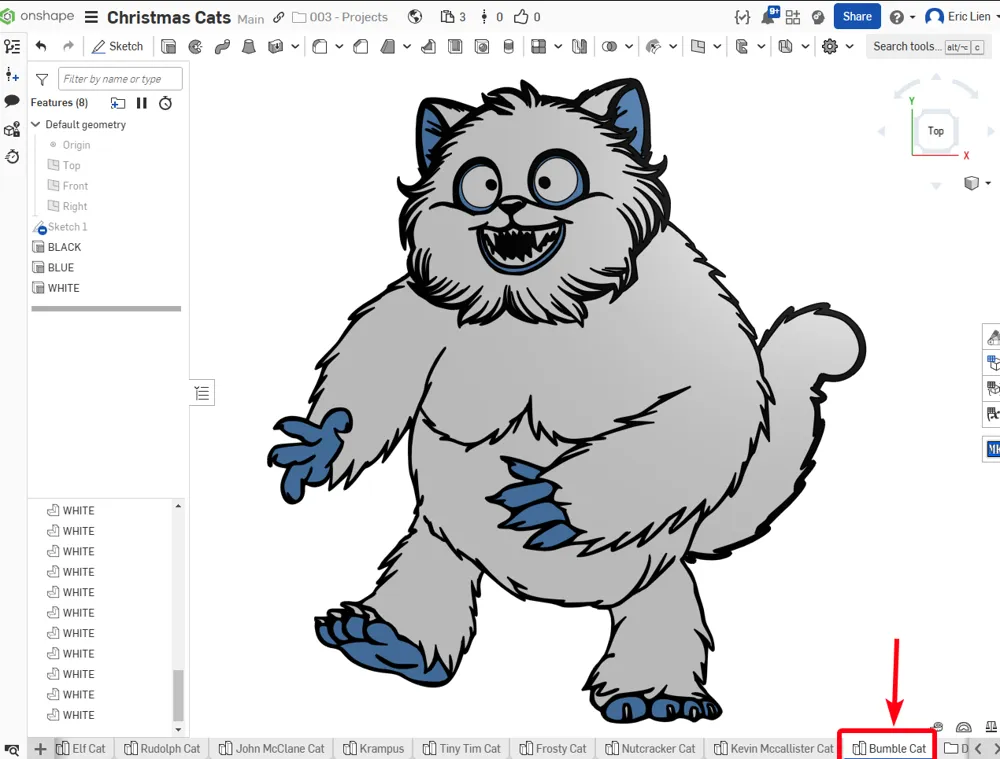Screen dimensions: 1000x759
Task: Select the Shell tool
Action: 455,47
